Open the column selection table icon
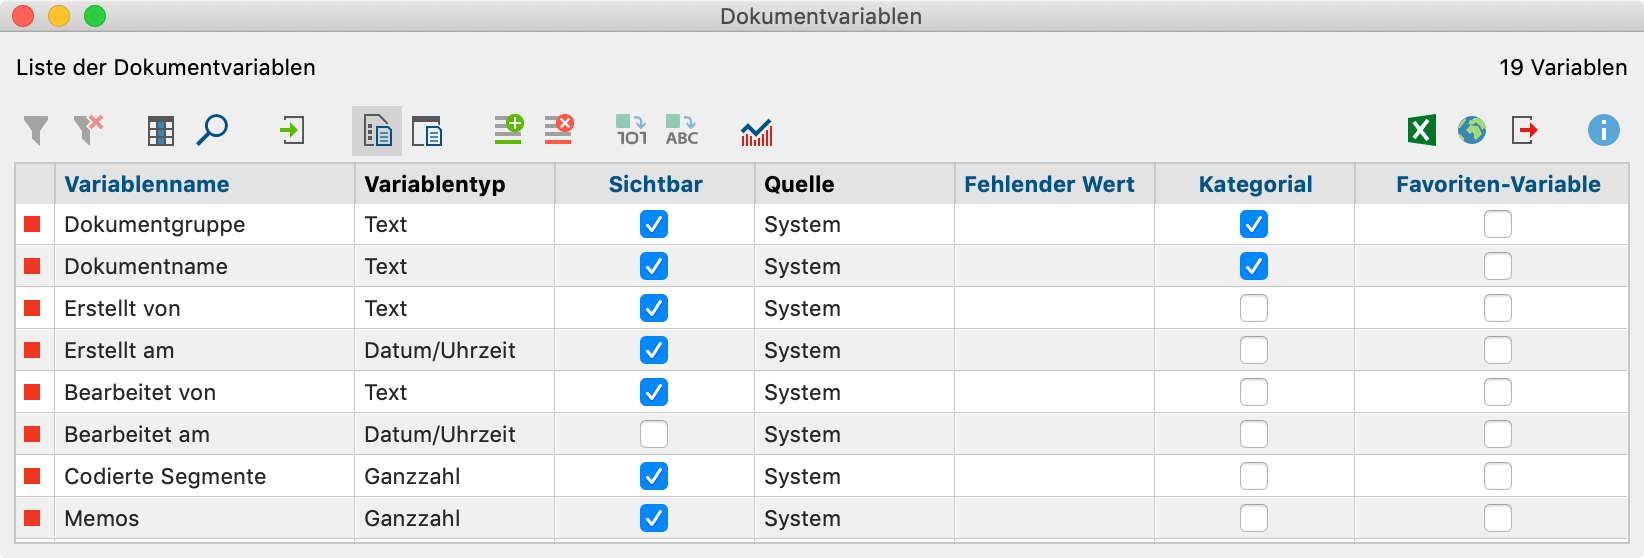The width and height of the screenshot is (1644, 558). click(160, 131)
